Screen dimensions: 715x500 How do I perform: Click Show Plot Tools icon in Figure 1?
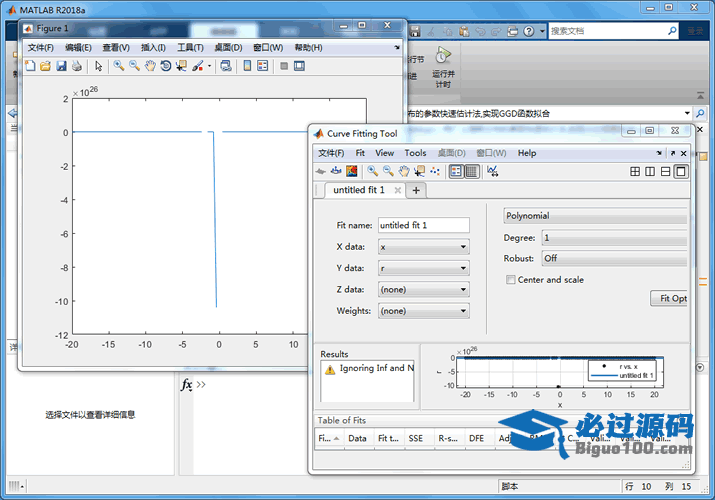click(x=299, y=66)
